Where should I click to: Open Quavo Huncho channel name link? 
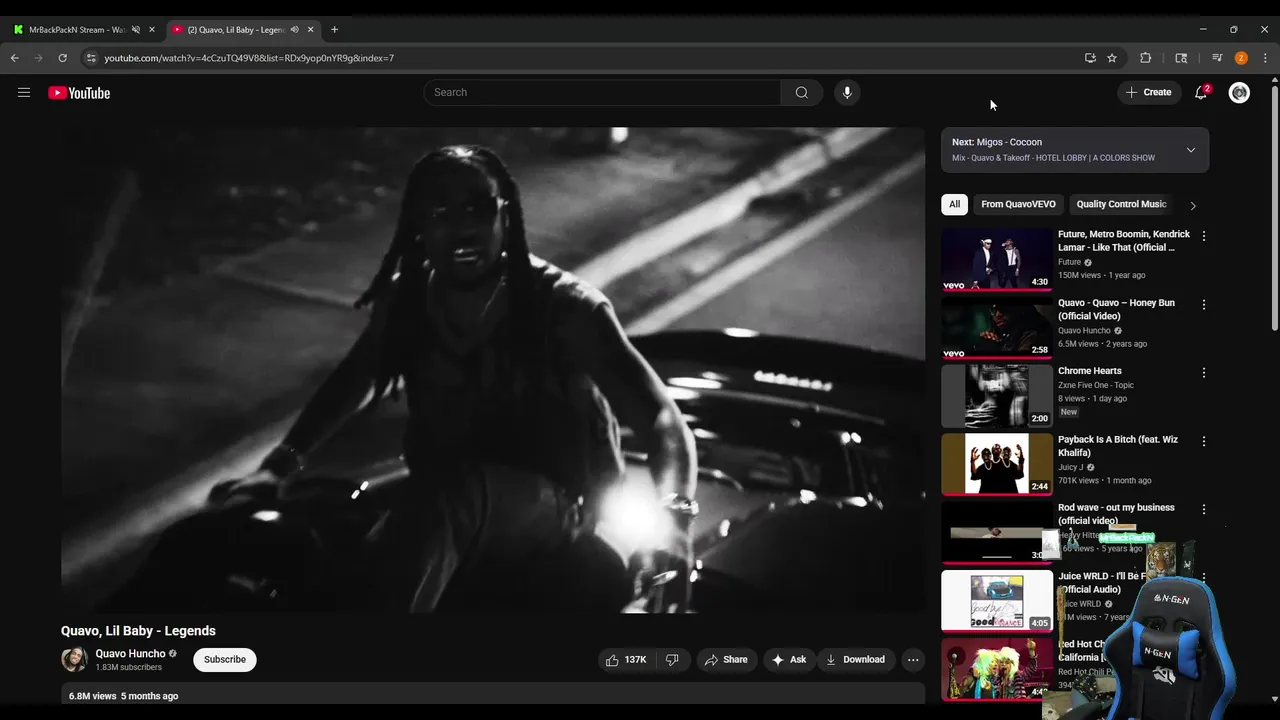pyautogui.click(x=130, y=654)
